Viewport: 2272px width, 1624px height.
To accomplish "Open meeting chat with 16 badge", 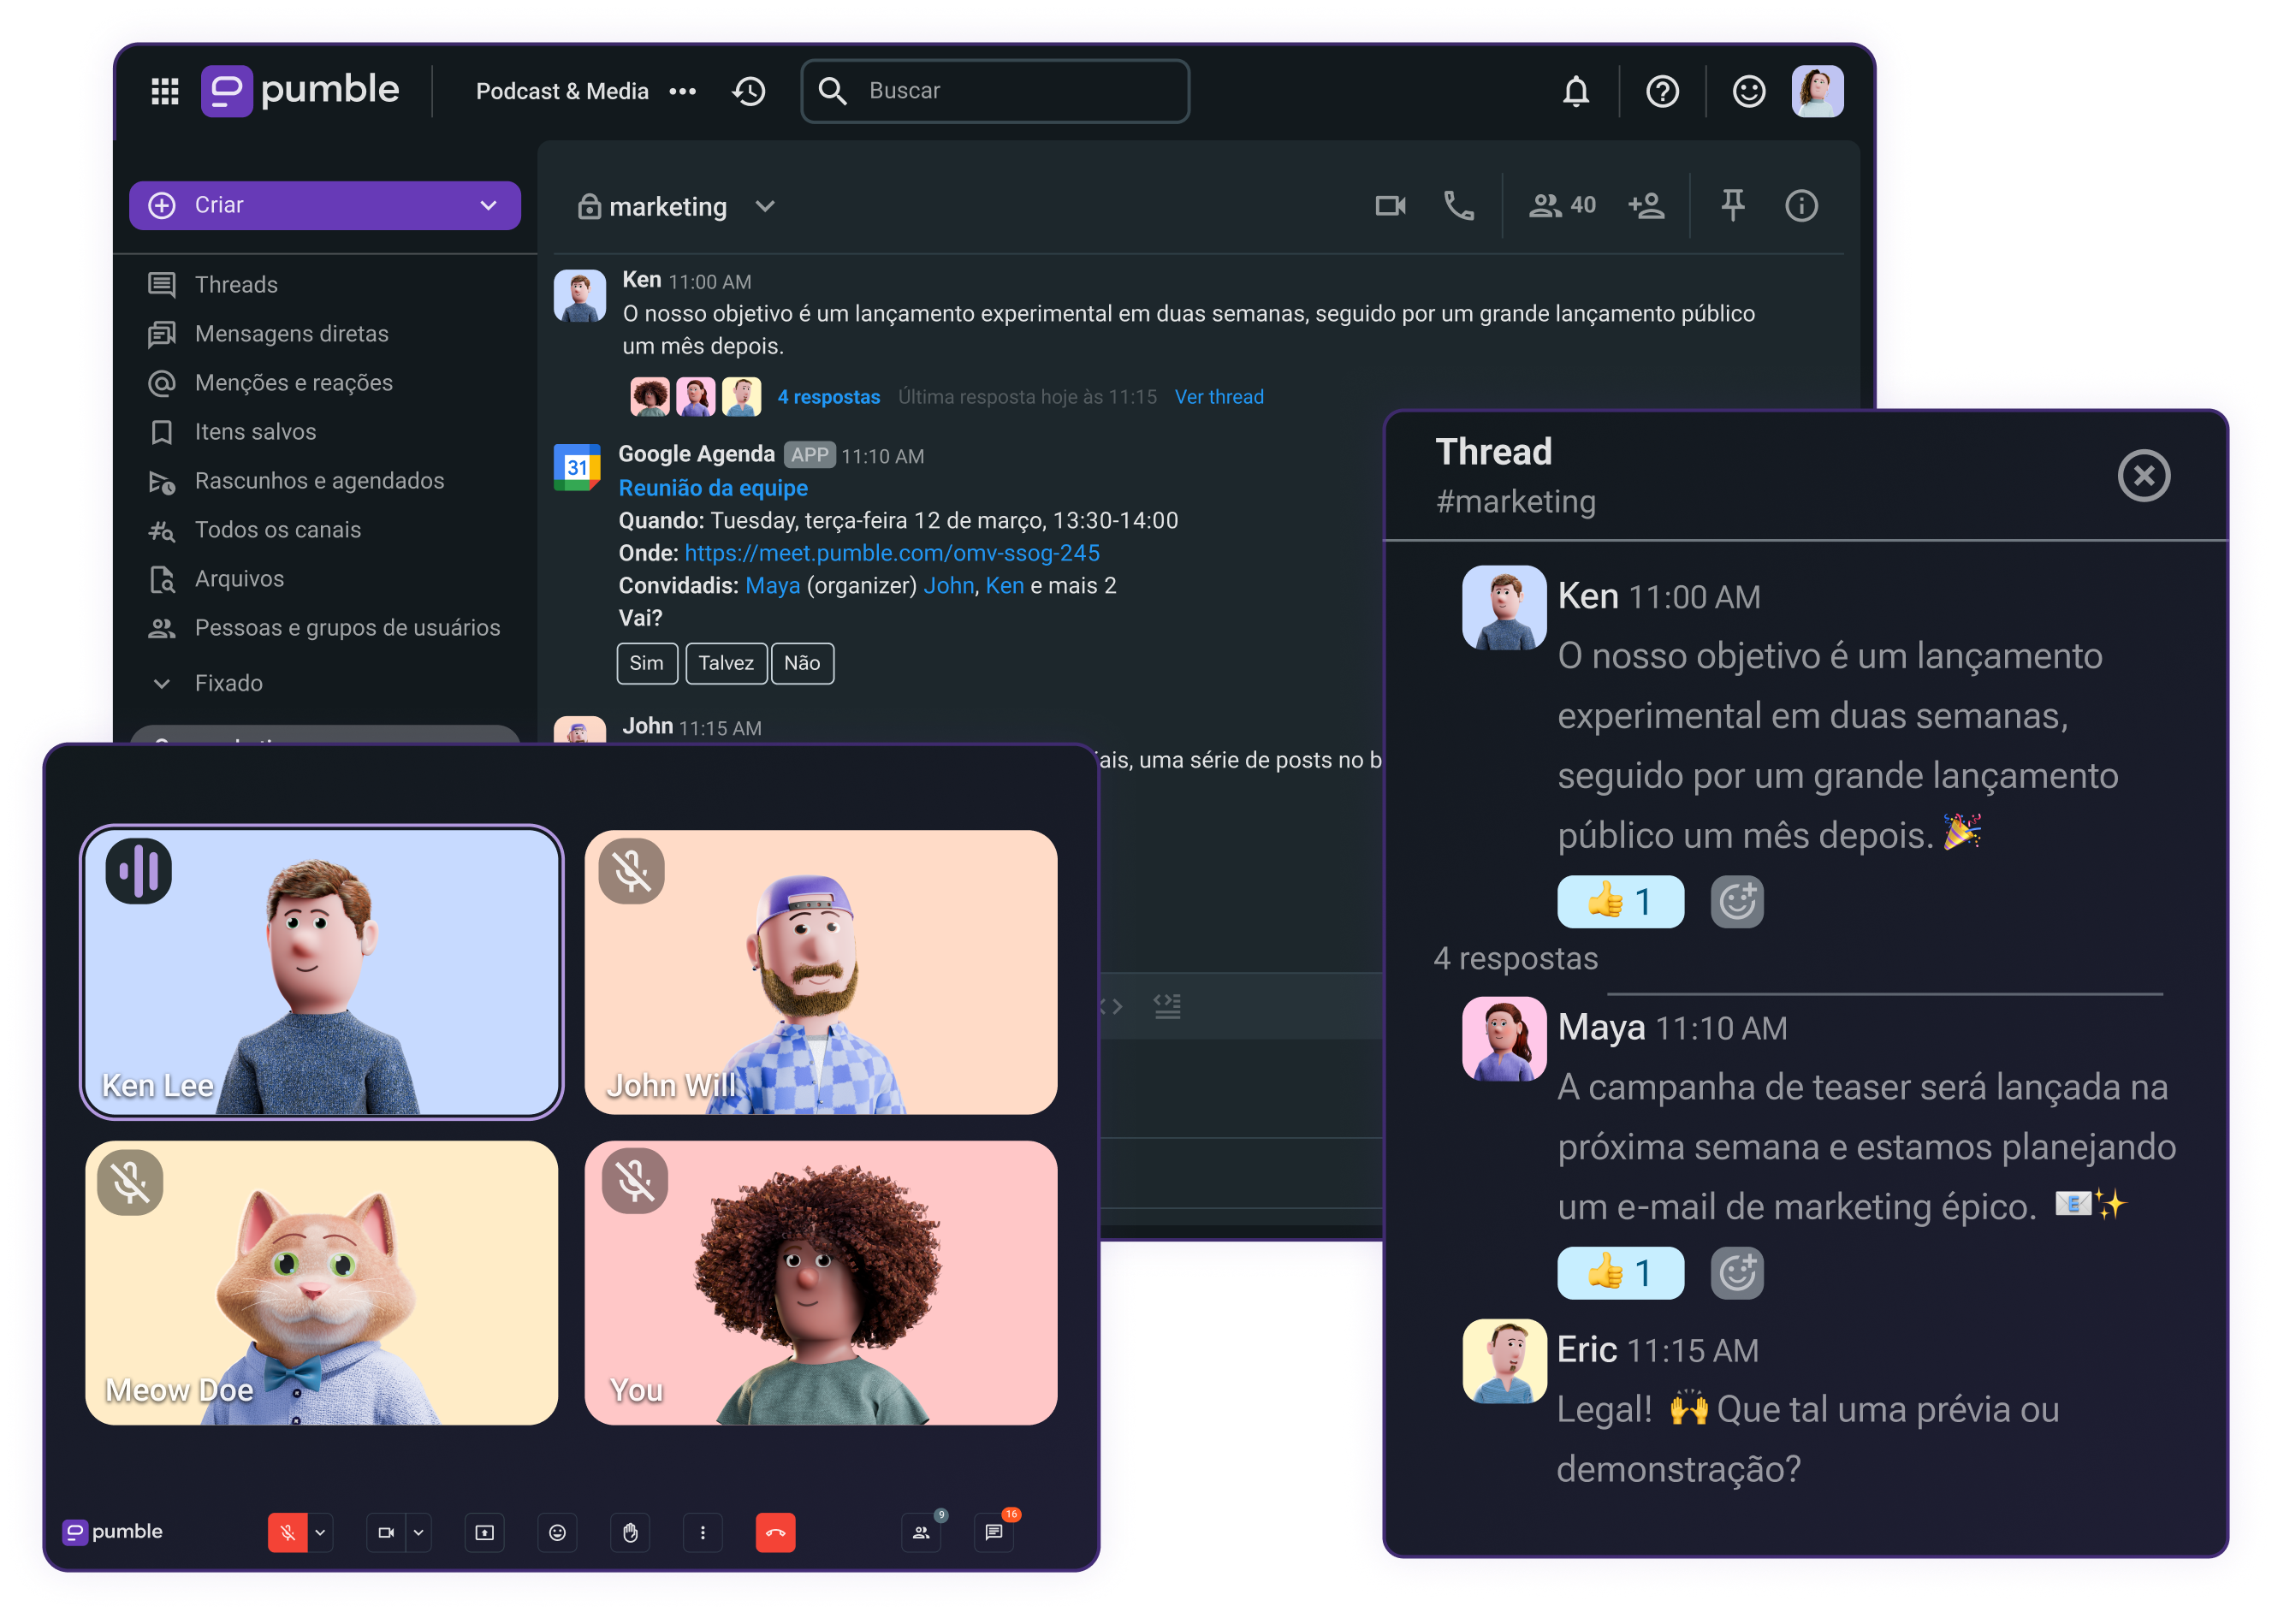I will pos(993,1532).
